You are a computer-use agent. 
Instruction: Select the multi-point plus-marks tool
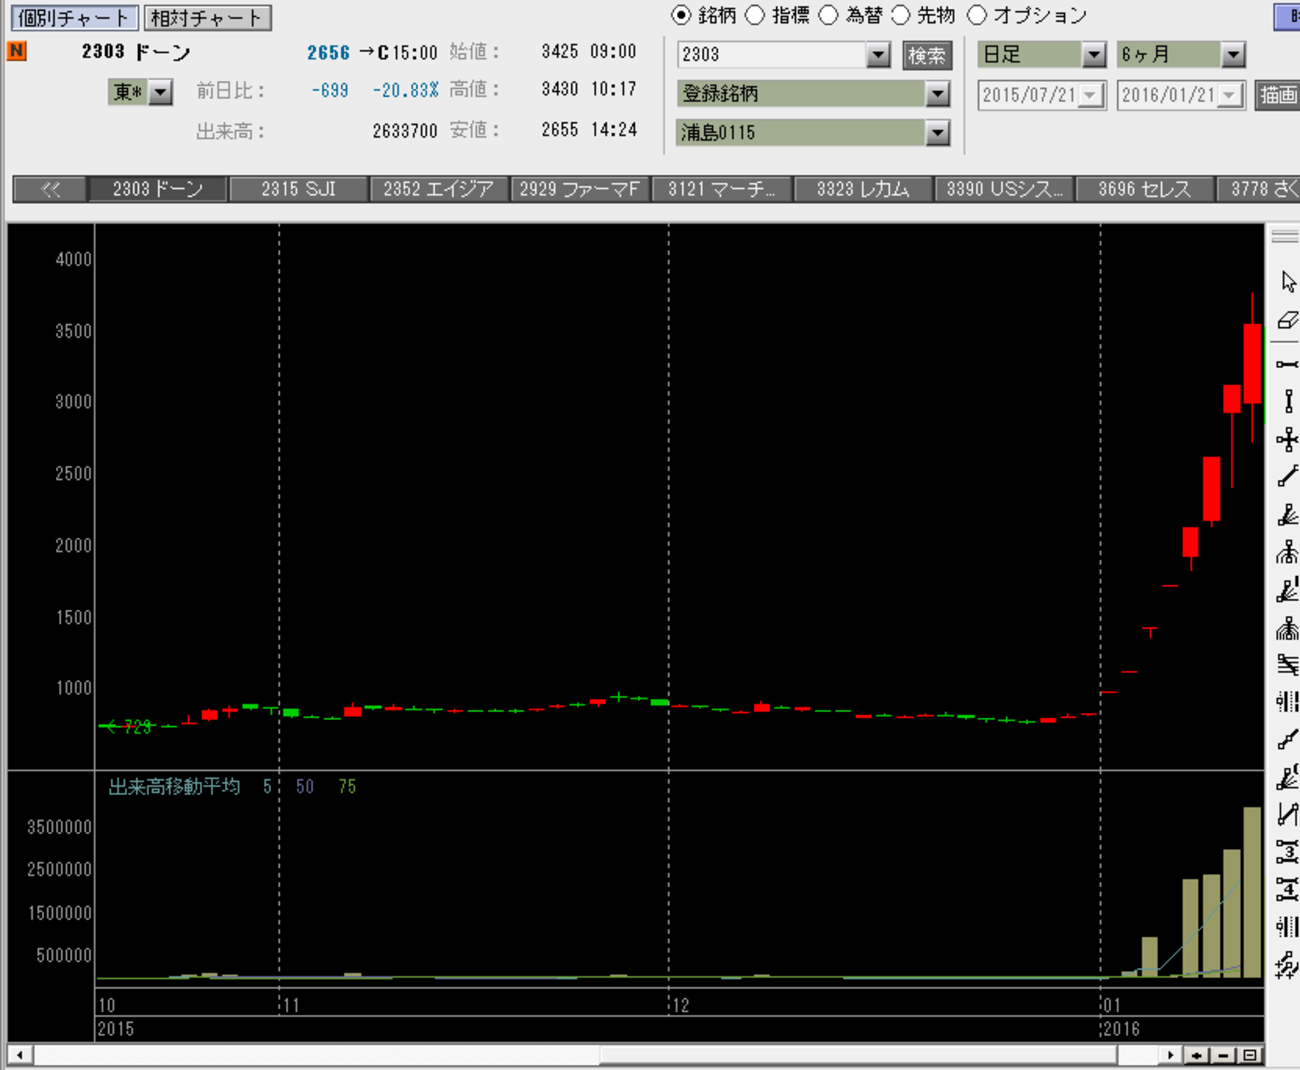click(x=1288, y=965)
